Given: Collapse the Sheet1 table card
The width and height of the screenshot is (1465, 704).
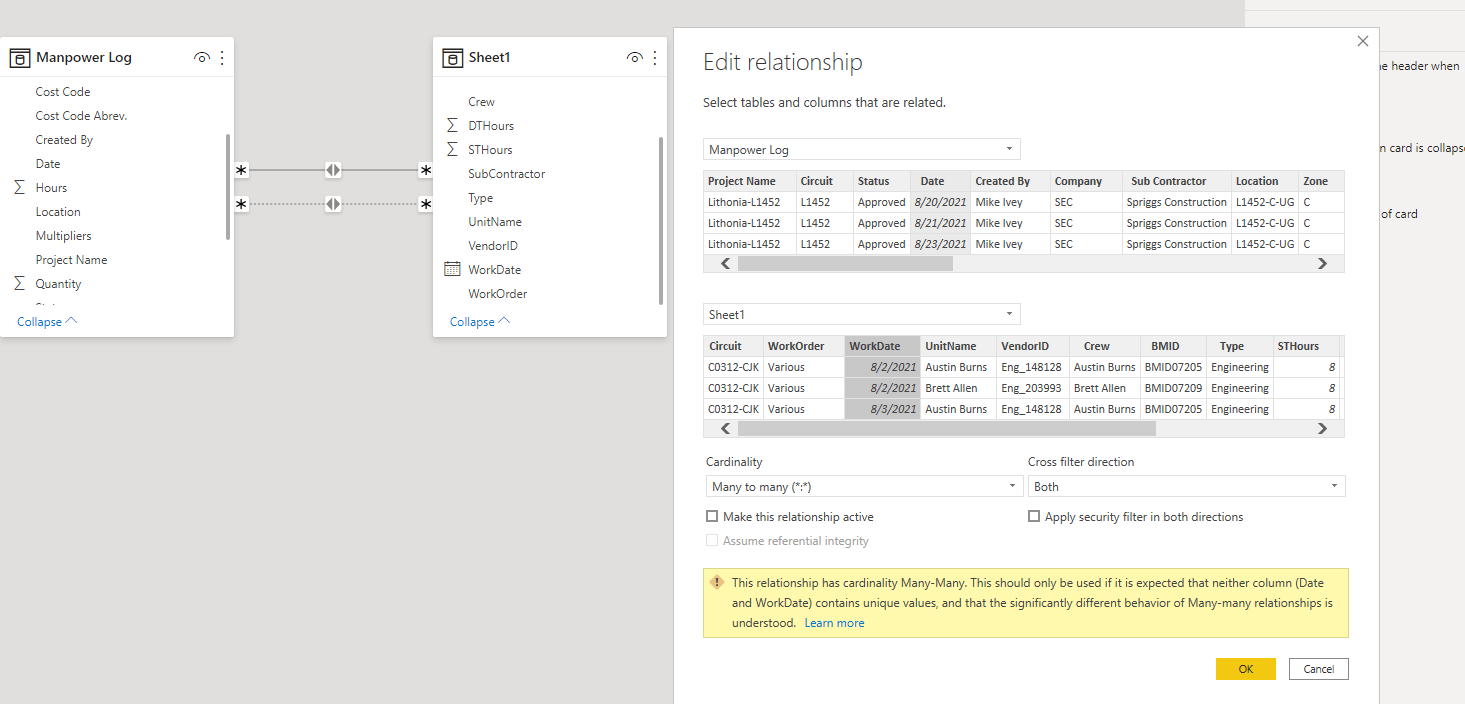Looking at the screenshot, I should pos(480,322).
